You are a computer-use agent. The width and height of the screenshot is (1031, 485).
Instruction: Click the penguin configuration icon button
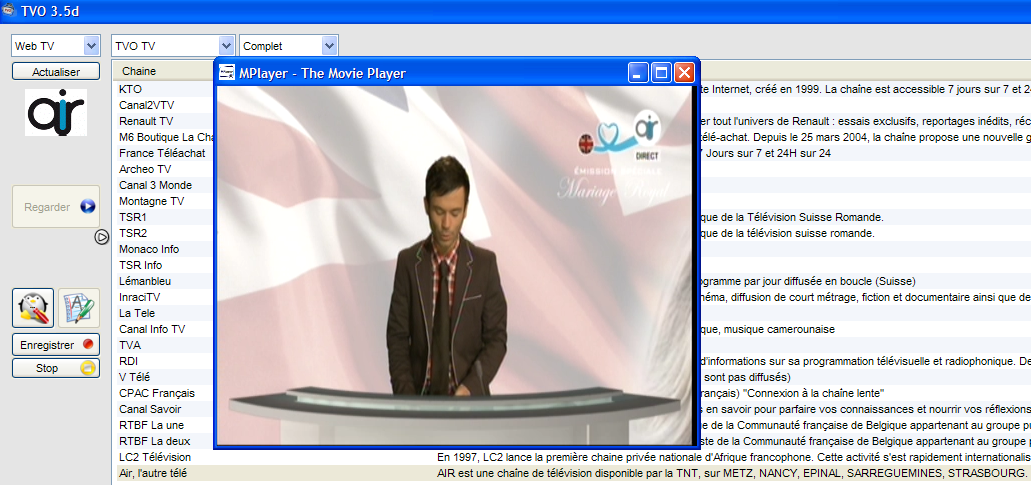[33, 308]
